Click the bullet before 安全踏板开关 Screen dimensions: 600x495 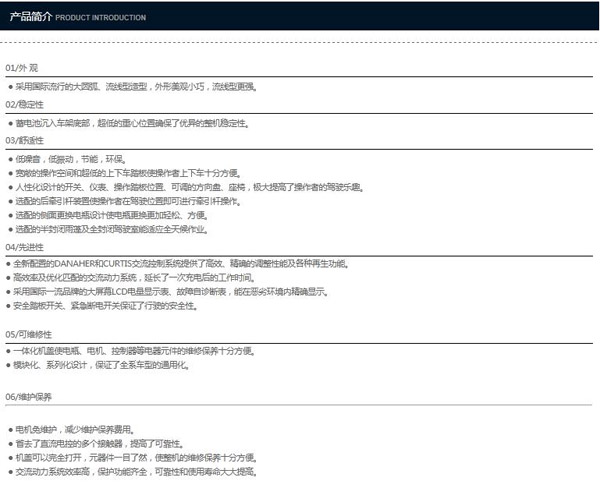tap(9, 305)
